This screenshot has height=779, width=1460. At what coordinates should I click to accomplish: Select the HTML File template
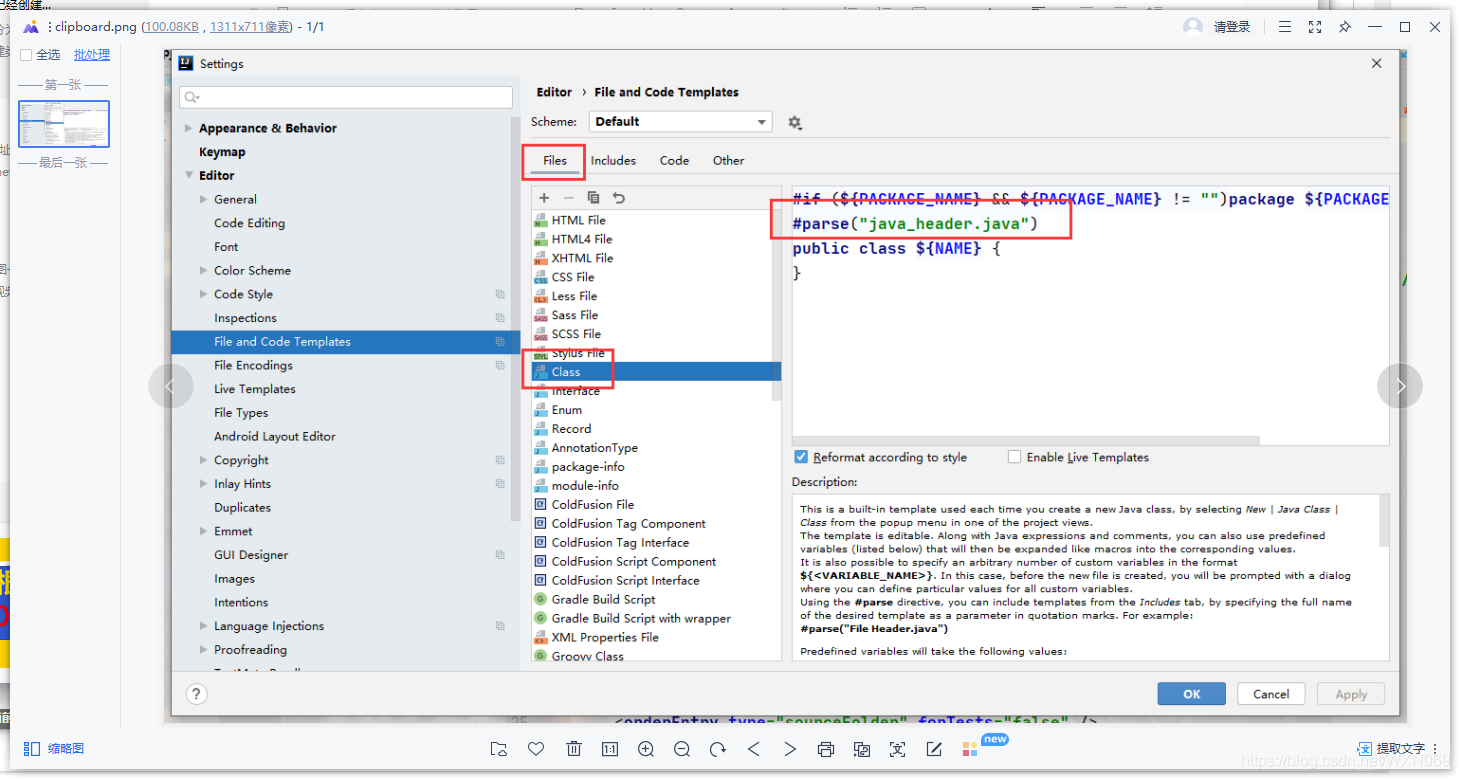(x=578, y=220)
